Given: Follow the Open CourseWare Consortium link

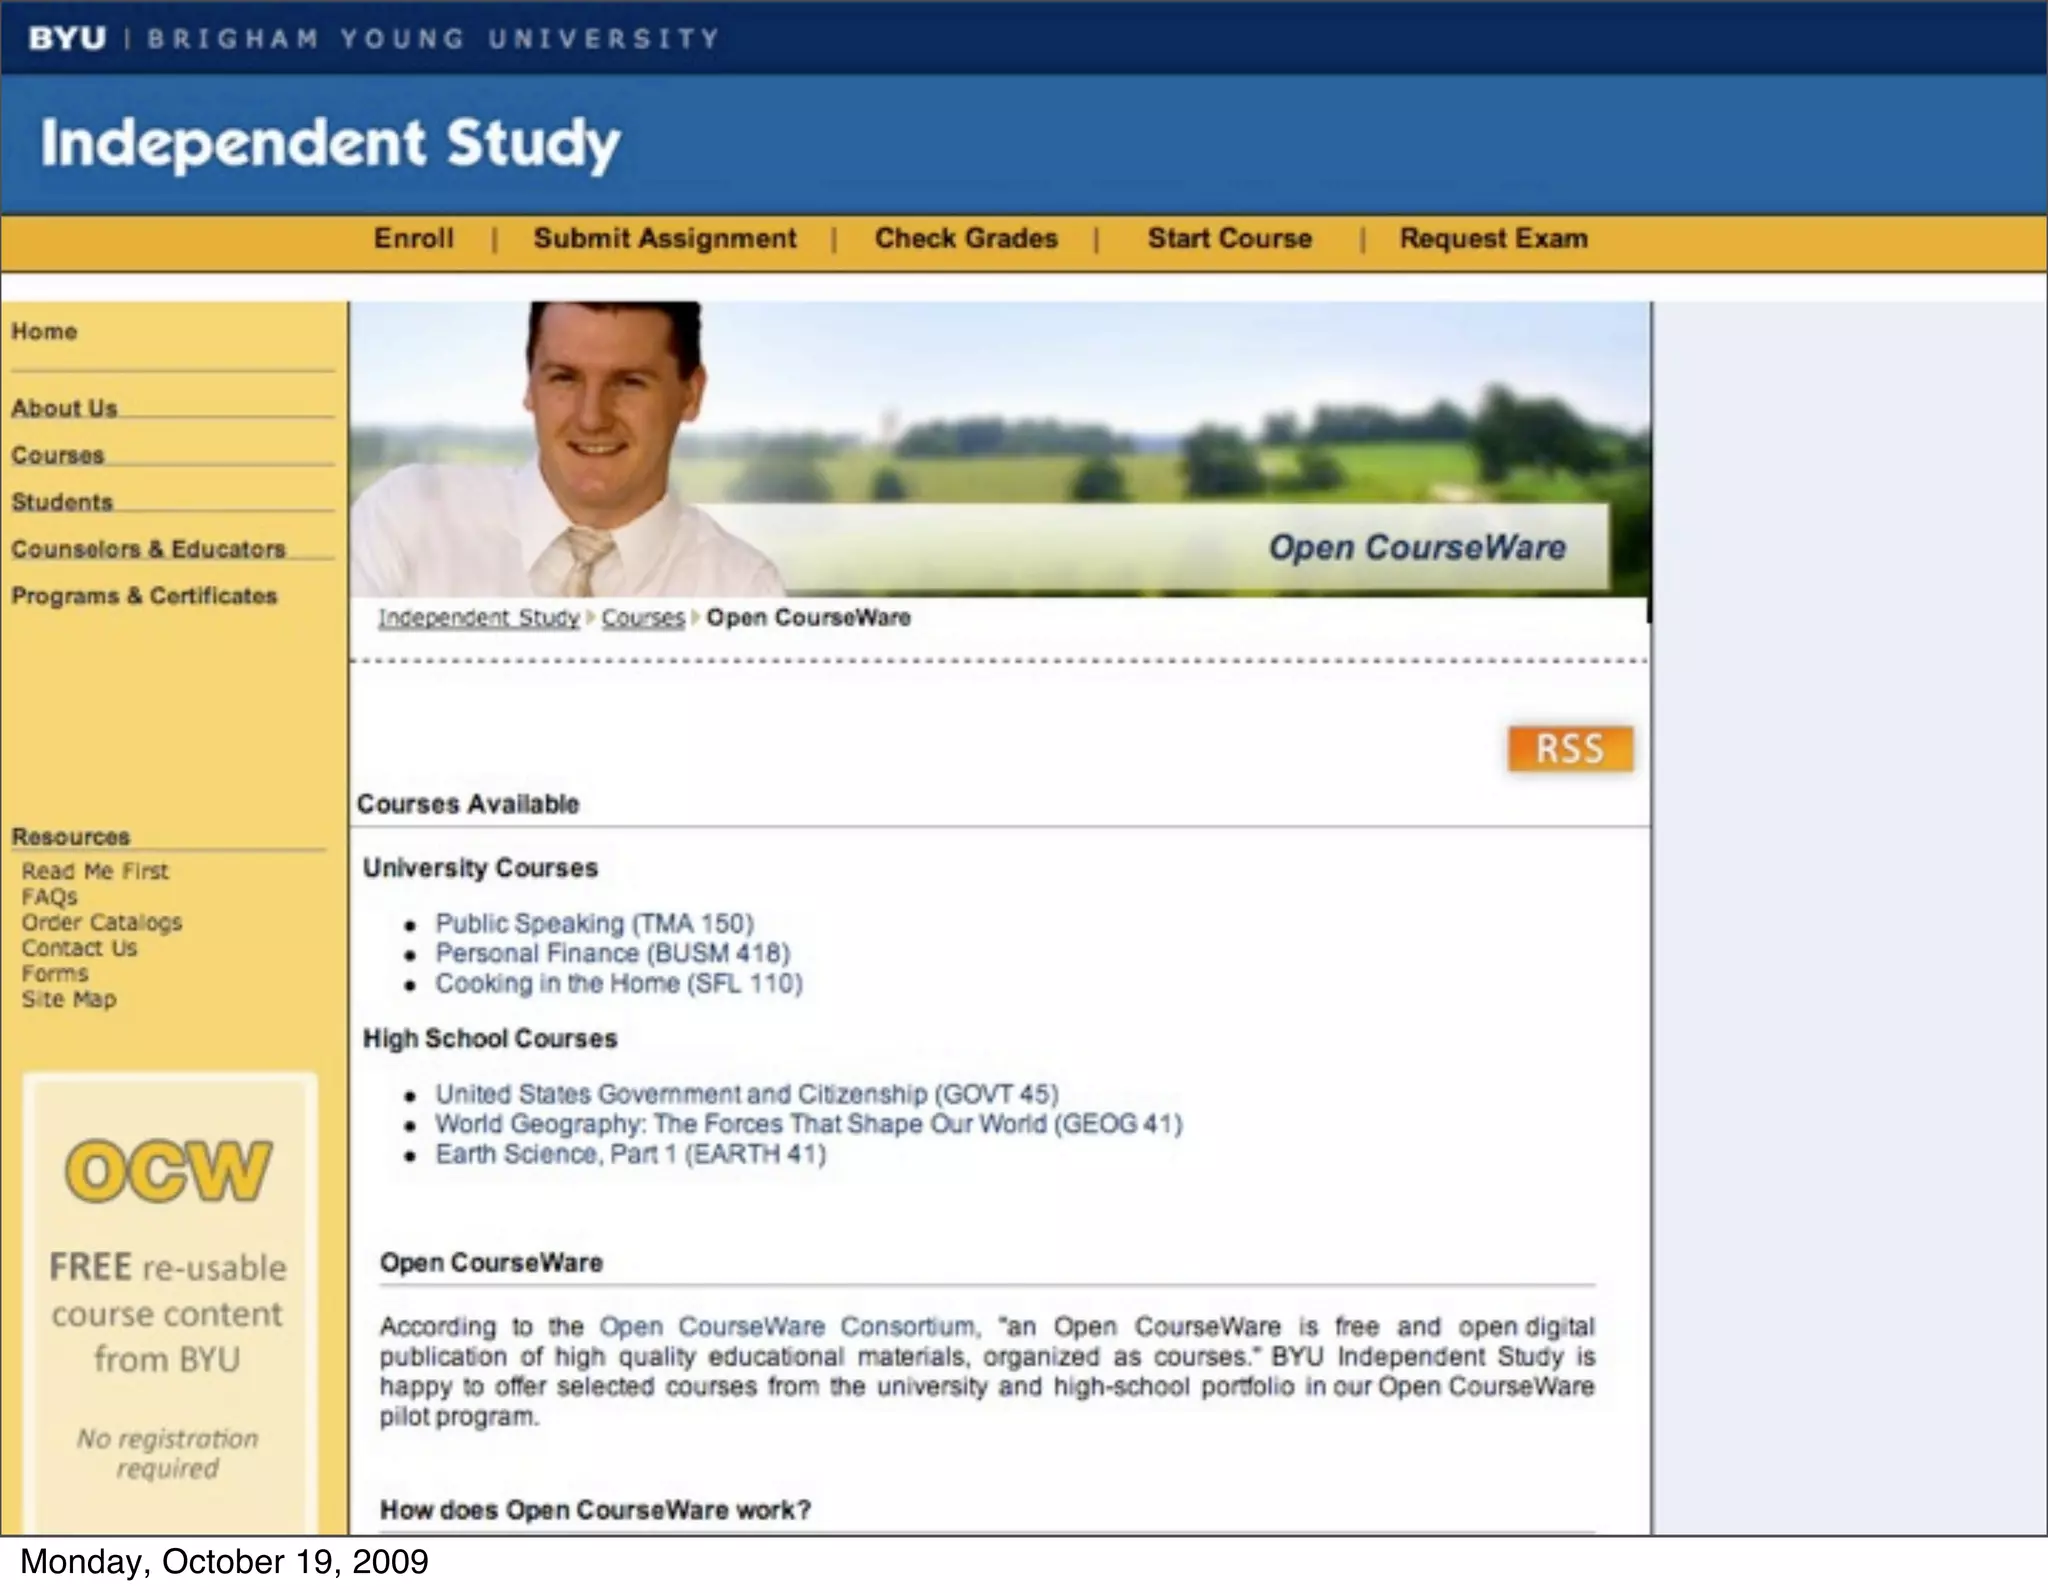Looking at the screenshot, I should [787, 1326].
